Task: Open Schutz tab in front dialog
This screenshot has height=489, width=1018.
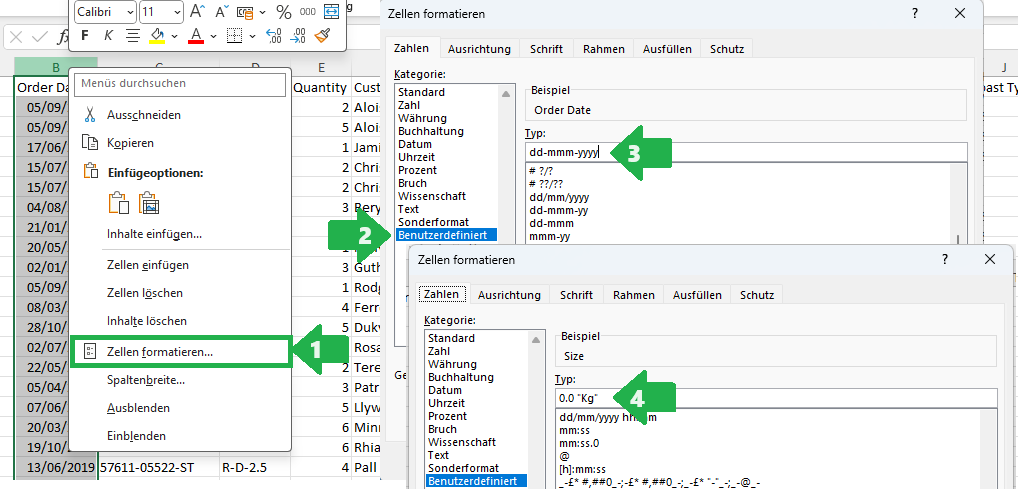Action: click(757, 295)
